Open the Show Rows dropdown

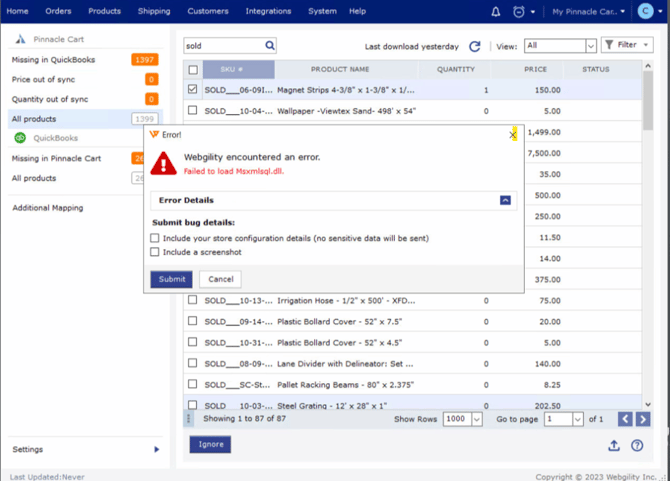tap(463, 419)
